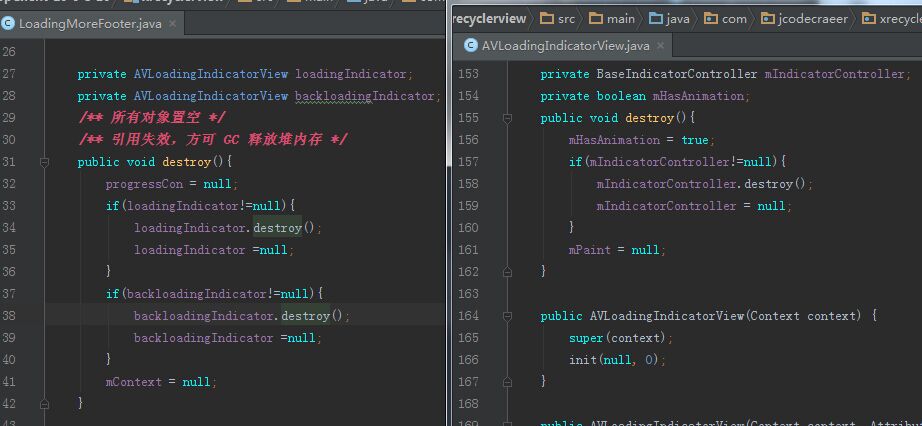
Task: Click the class icon on AVLoadingIndicatorView.java tab
Action: 470,46
